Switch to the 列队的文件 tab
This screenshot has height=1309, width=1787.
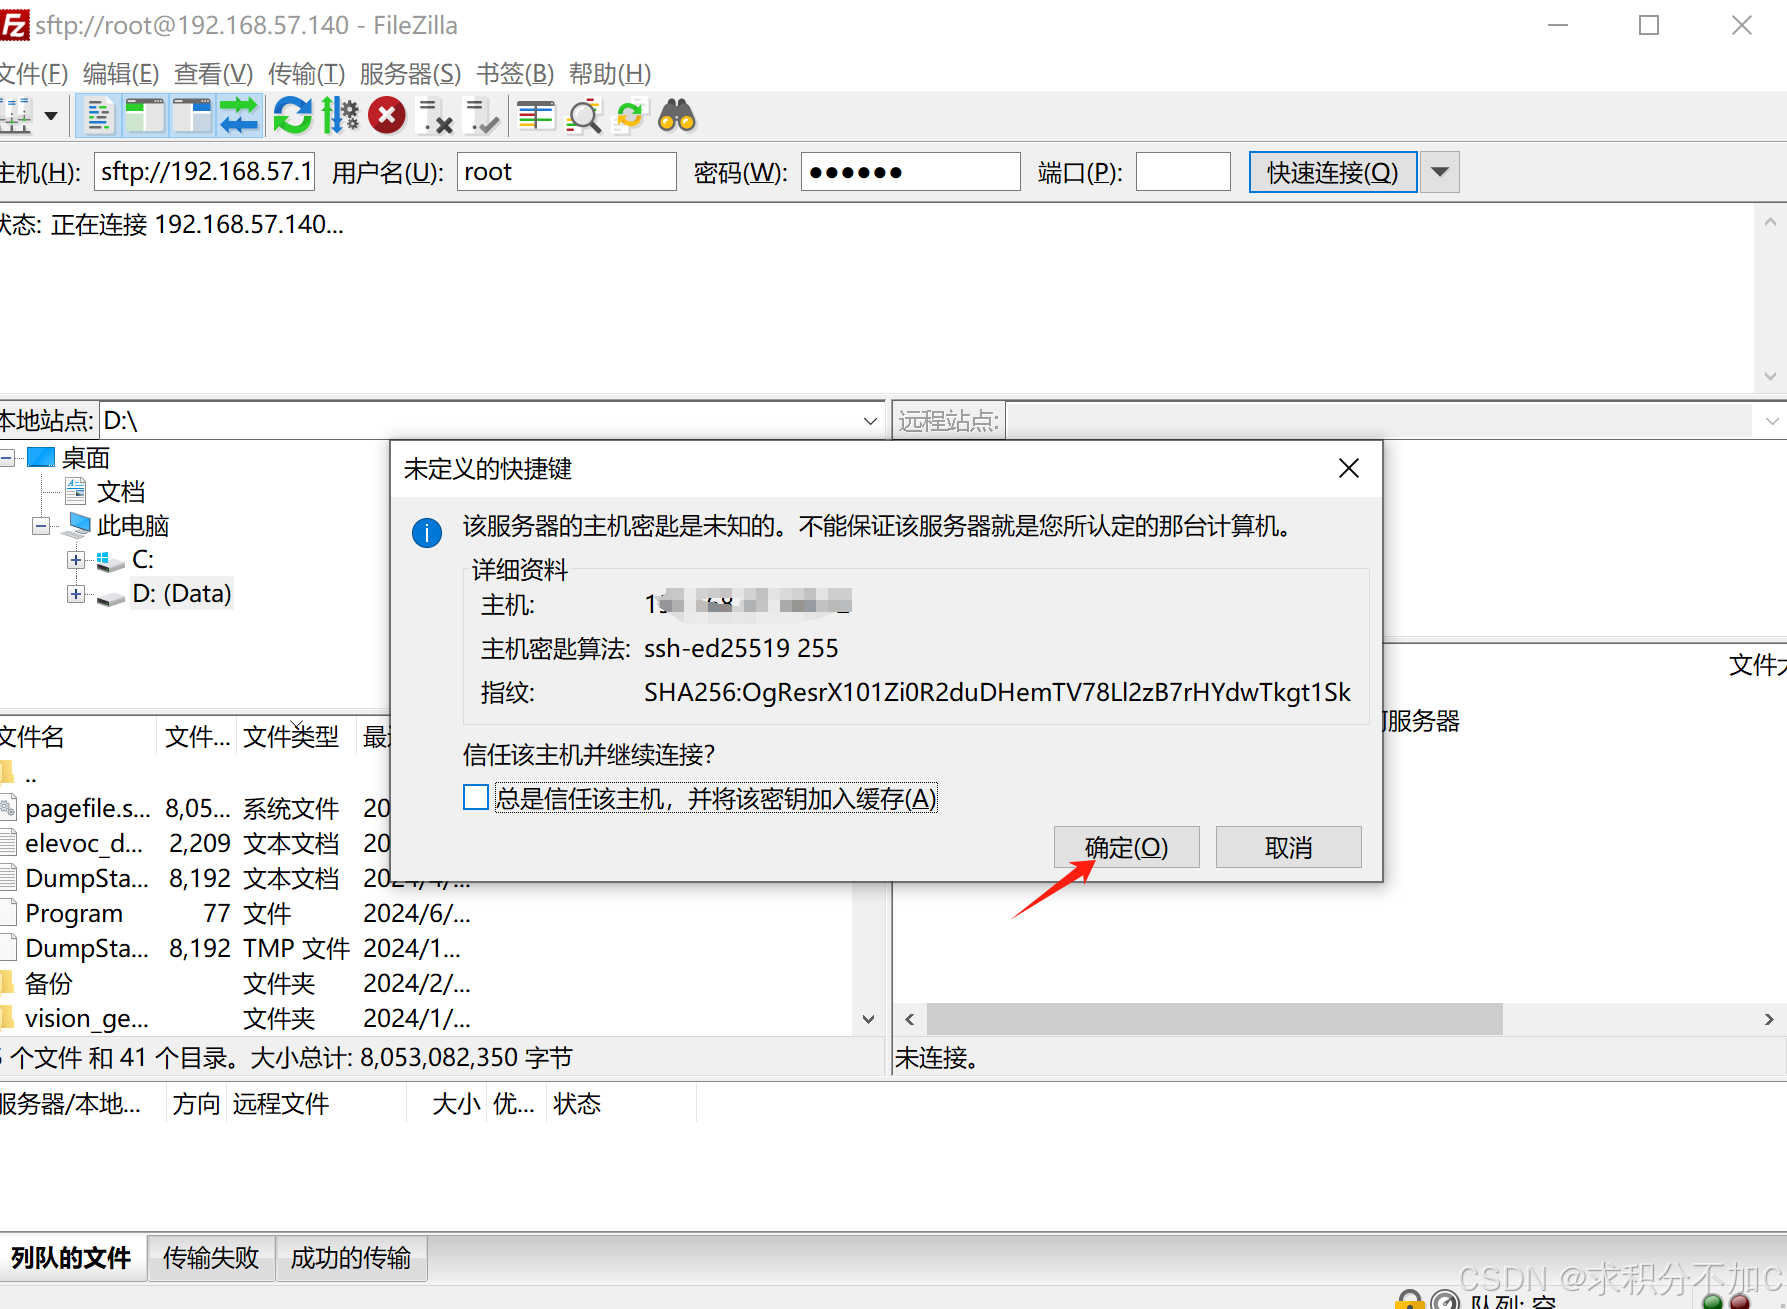[x=71, y=1257]
